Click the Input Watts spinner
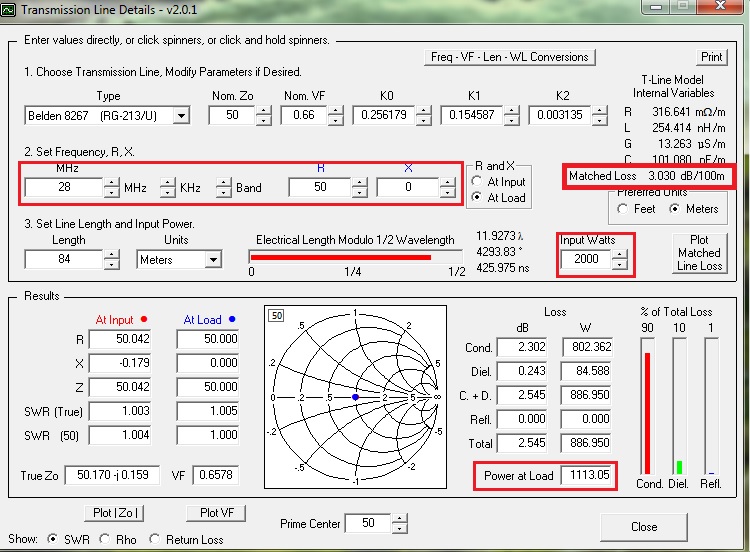750x552 pixels. tap(619, 259)
